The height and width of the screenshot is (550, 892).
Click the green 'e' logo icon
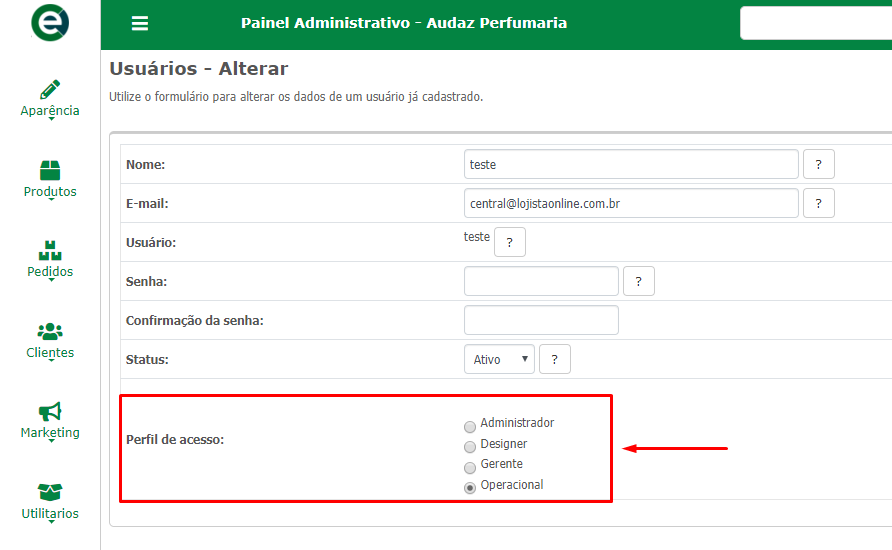[50, 23]
